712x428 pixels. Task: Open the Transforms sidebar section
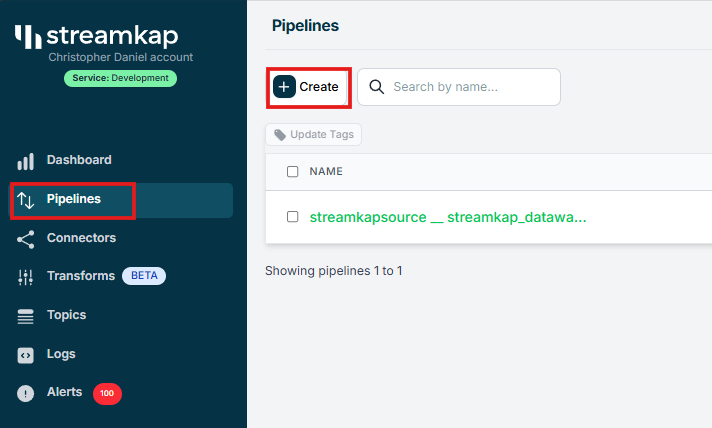pos(81,276)
